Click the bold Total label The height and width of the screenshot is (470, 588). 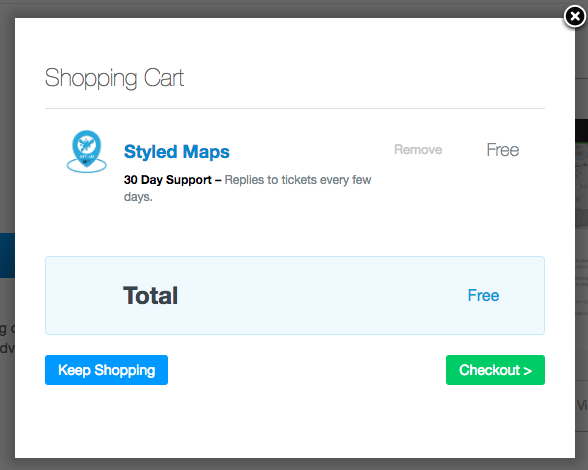coord(150,296)
